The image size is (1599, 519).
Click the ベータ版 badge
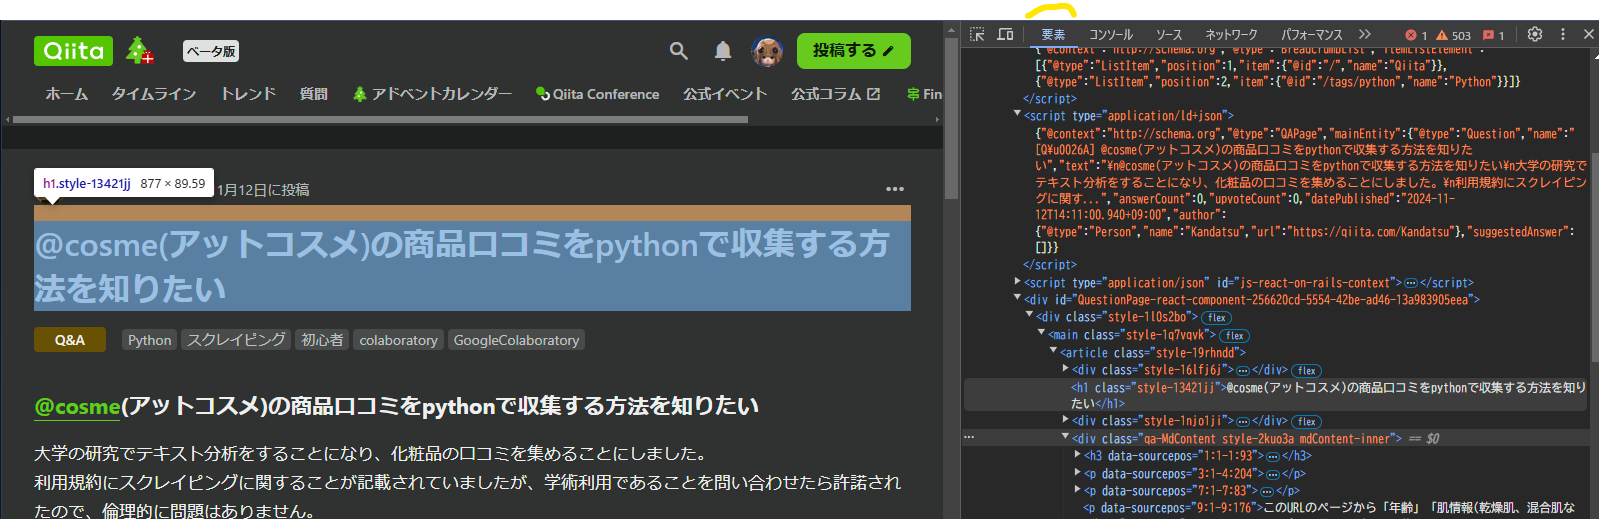point(211,51)
